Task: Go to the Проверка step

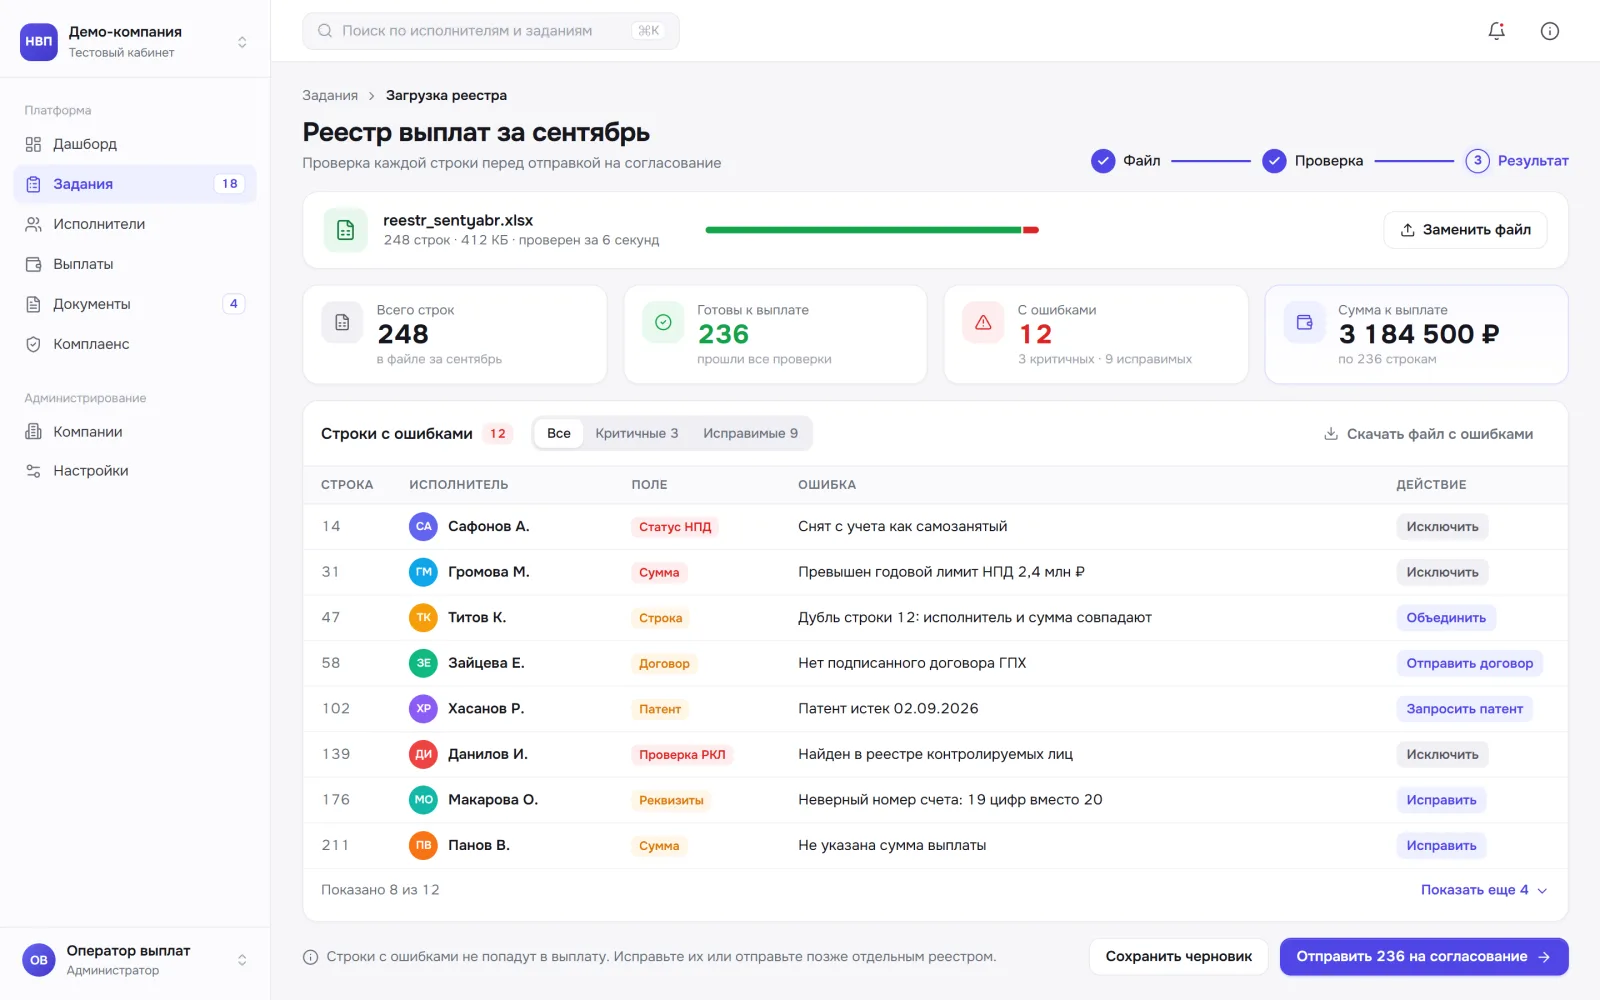Action: click(1313, 161)
